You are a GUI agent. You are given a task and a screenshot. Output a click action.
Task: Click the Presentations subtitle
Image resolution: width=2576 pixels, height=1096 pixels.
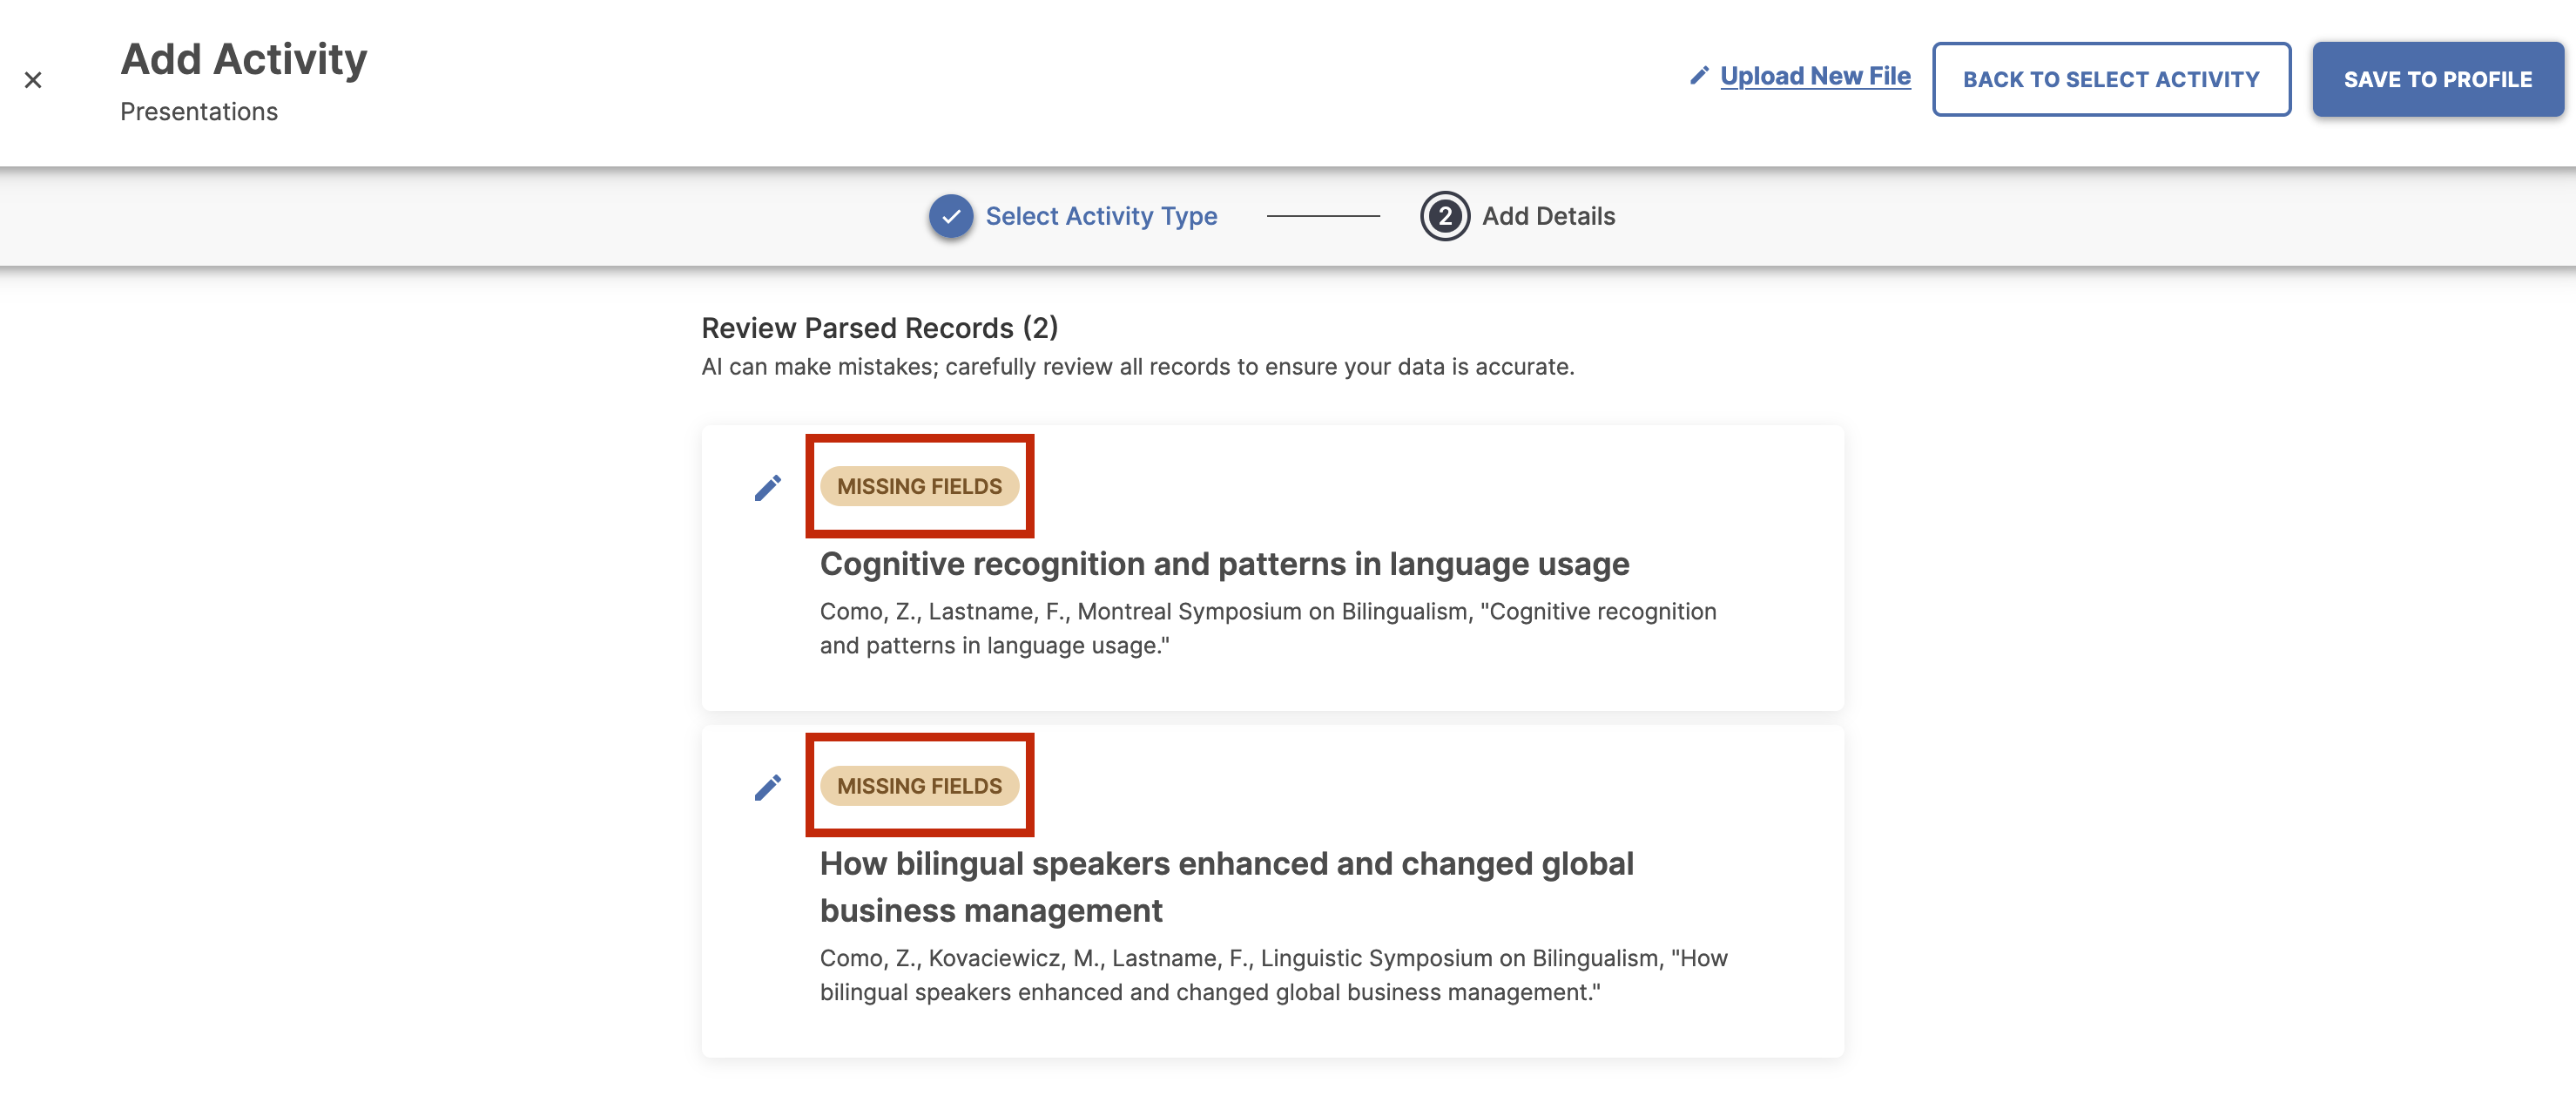[x=199, y=111]
